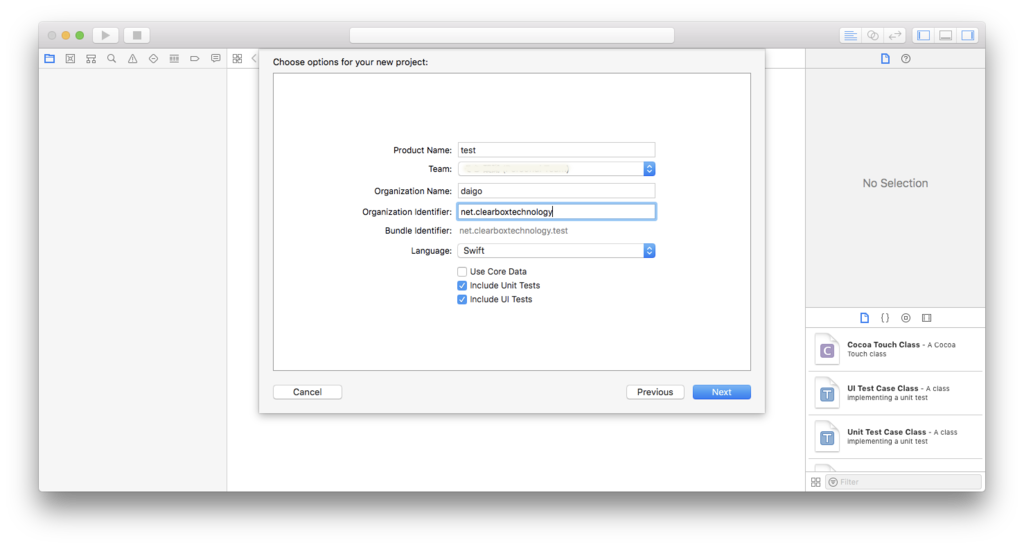Click the Organization Name field
1024x547 pixels.
point(556,191)
